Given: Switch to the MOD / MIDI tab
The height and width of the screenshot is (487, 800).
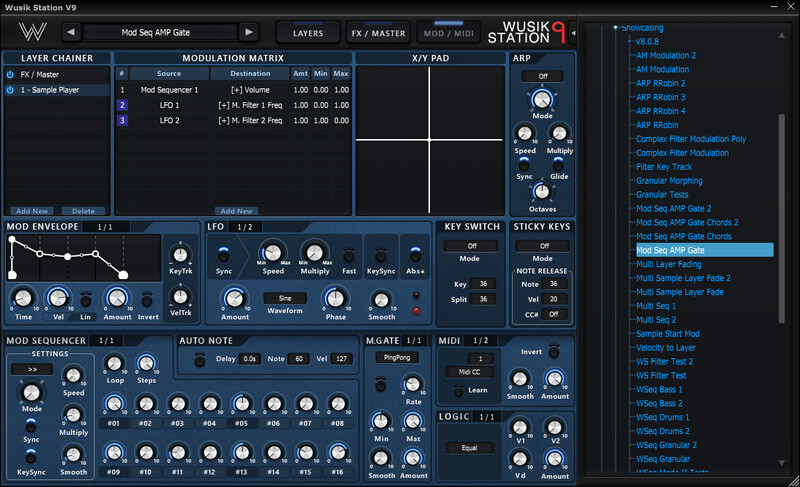Looking at the screenshot, I should [448, 33].
